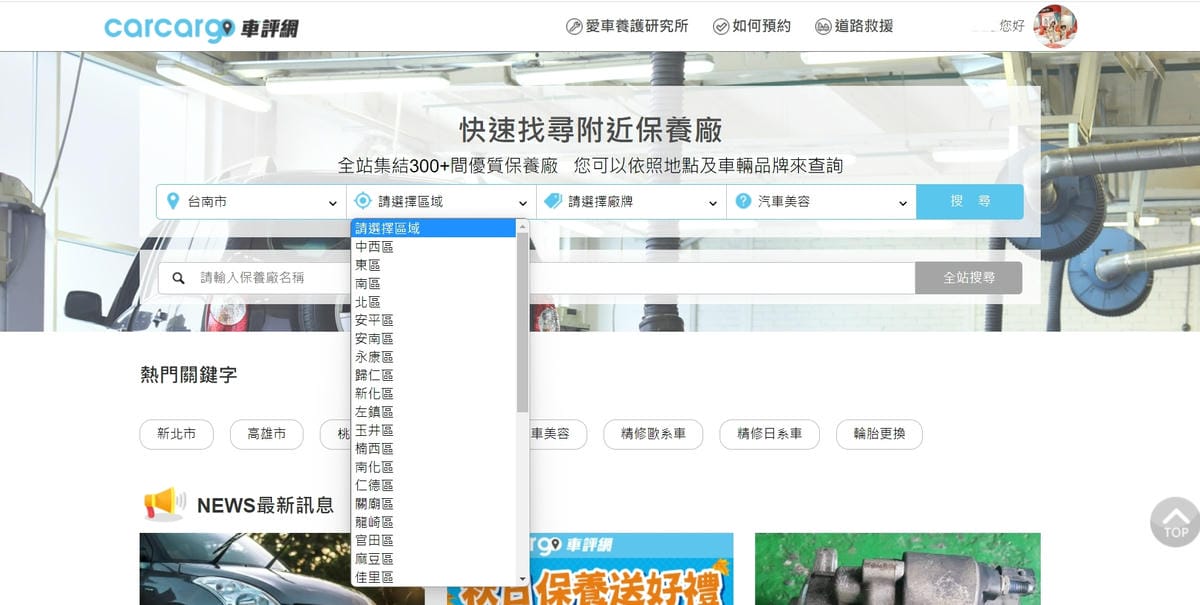This screenshot has width=1200, height=605.
Task: Go to the 道路救援 page
Action: coord(854,26)
